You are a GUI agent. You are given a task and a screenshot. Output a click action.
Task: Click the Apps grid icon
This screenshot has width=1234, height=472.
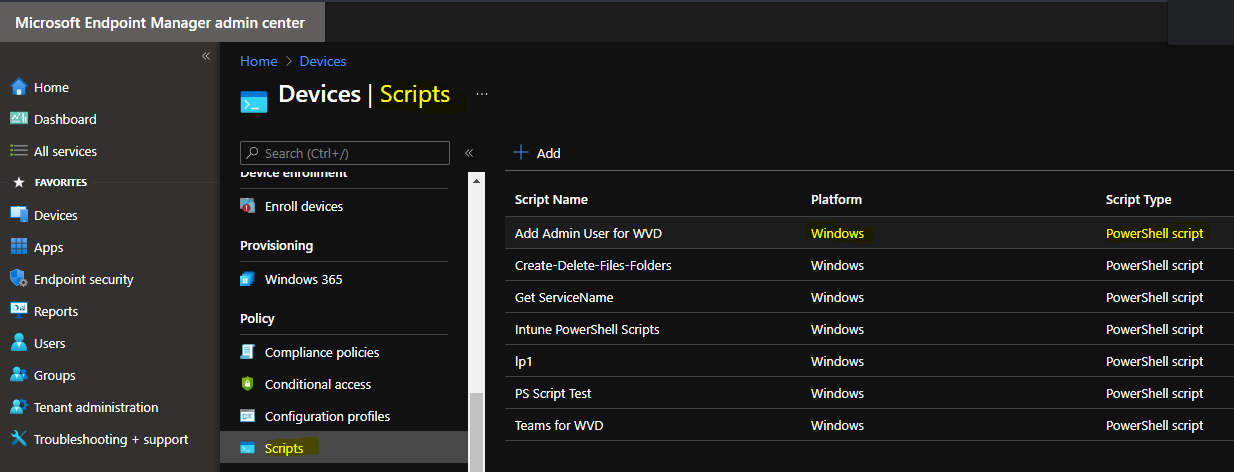18,247
